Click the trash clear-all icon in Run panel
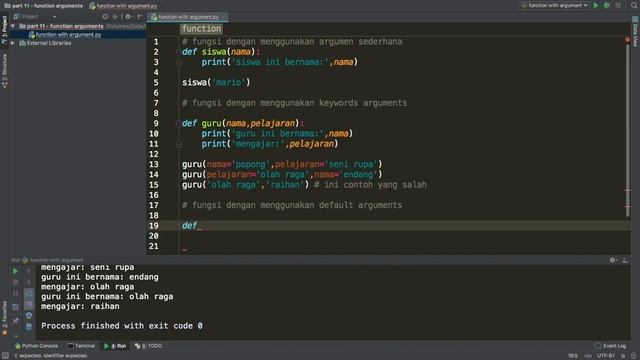640x360 pixels. pos(29,327)
